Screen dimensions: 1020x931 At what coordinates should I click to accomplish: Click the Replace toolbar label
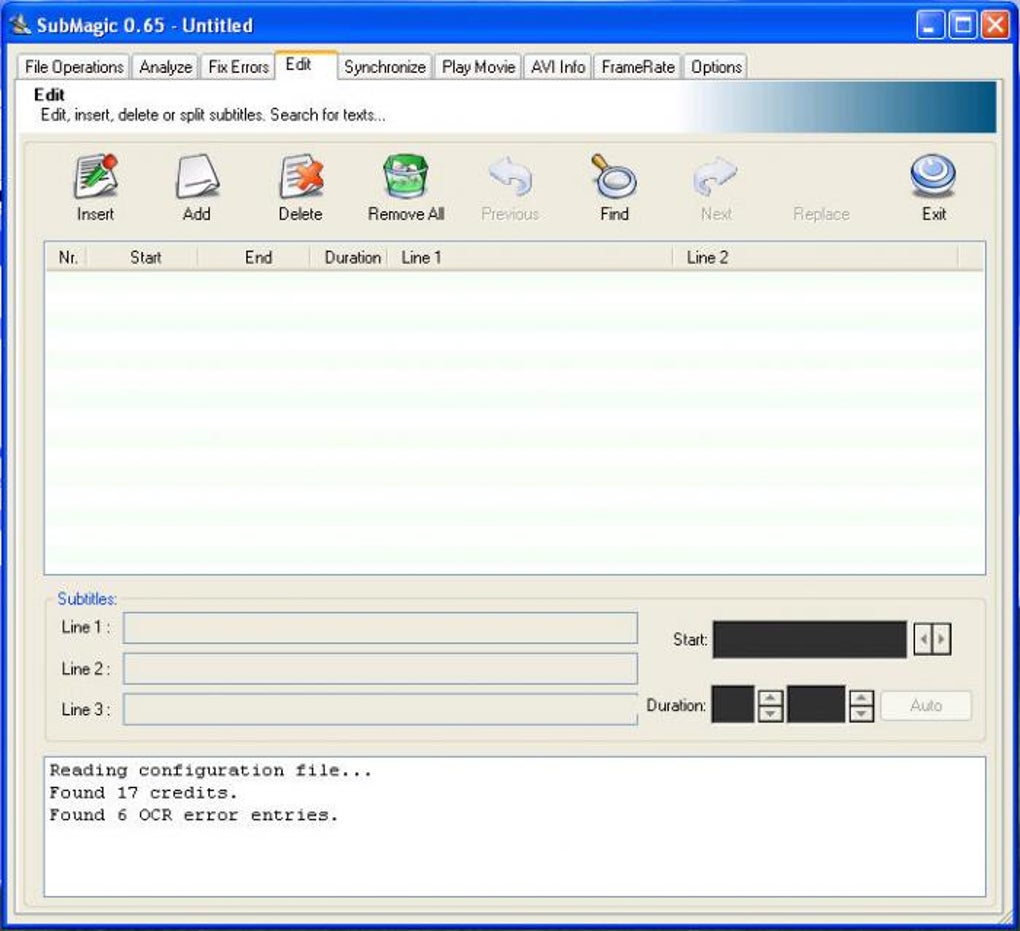(821, 214)
